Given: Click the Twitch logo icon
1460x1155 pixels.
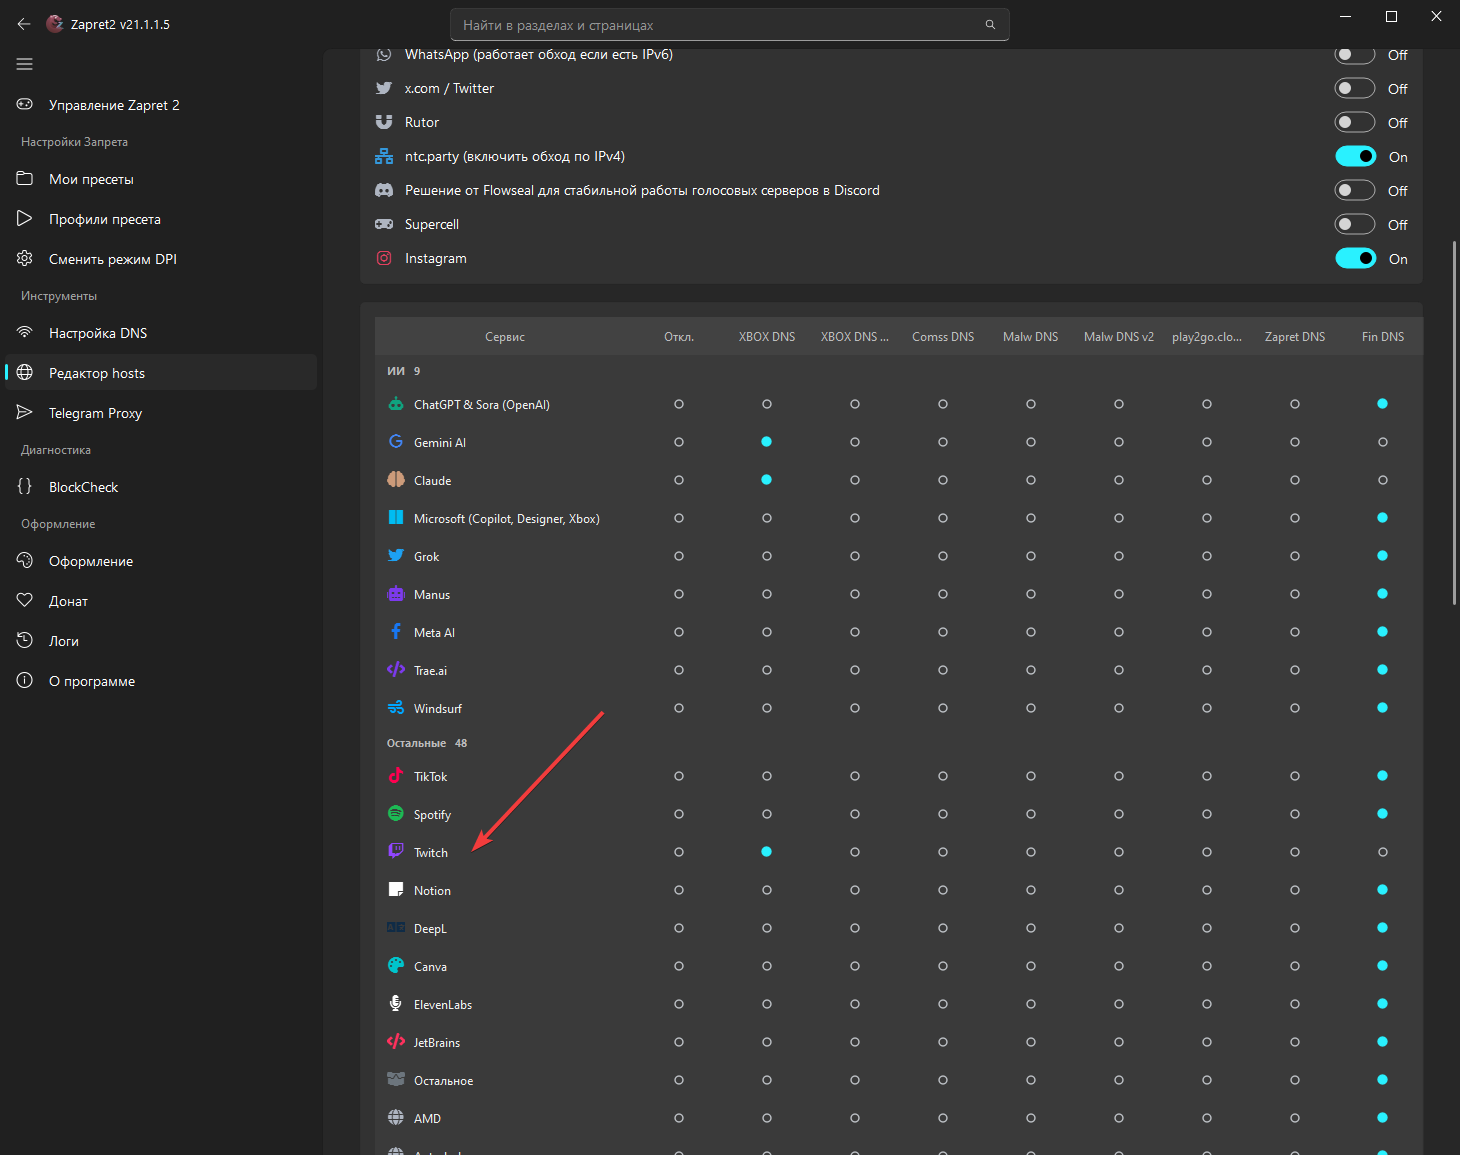Looking at the screenshot, I should tap(396, 852).
